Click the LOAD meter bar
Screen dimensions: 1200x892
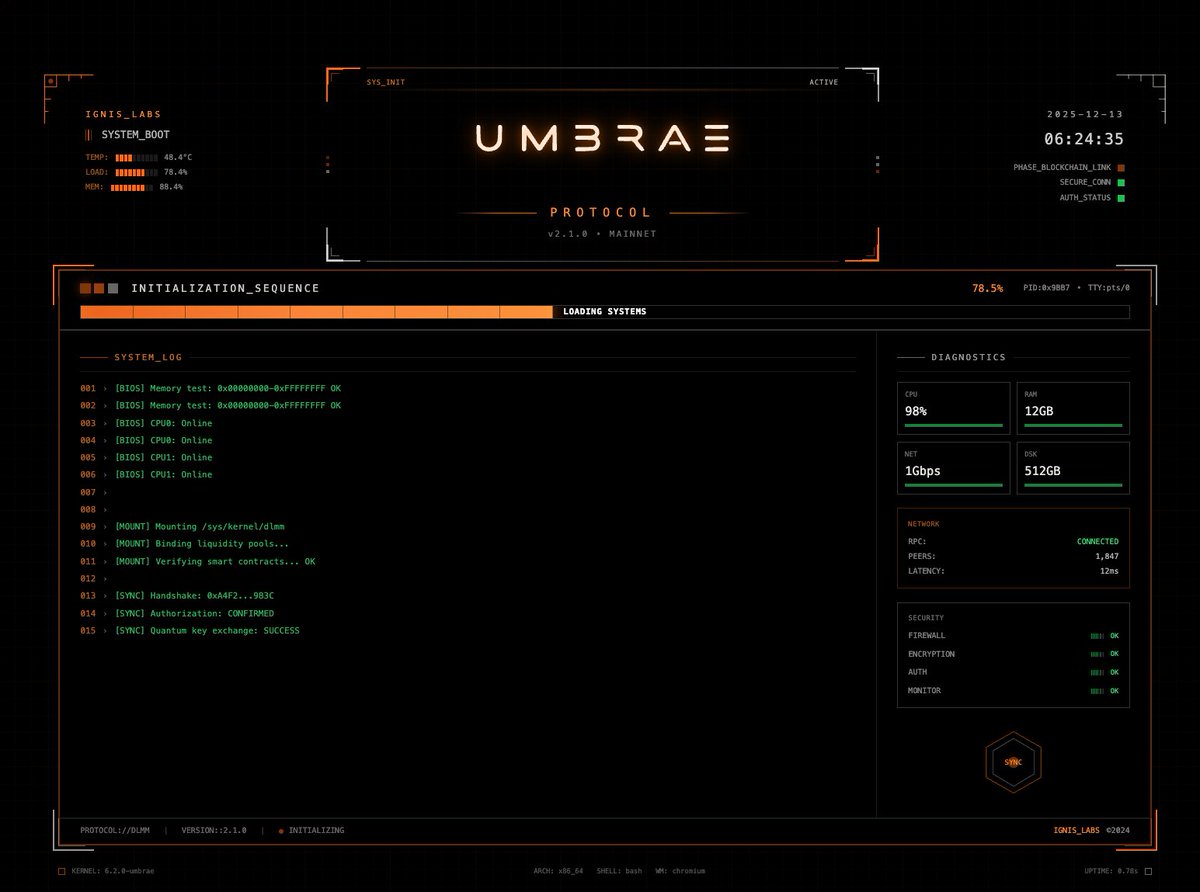137,172
